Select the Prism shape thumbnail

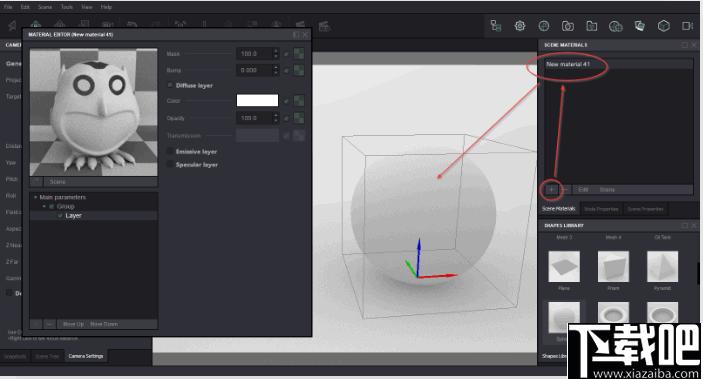(613, 266)
